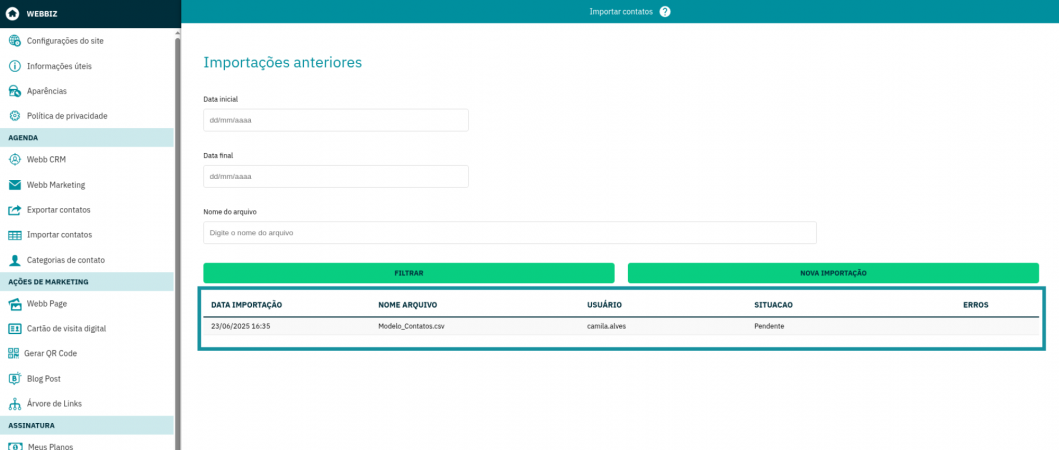Open the help question mark icon
Image resolution: width=1059 pixels, height=450 pixels.
665,11
